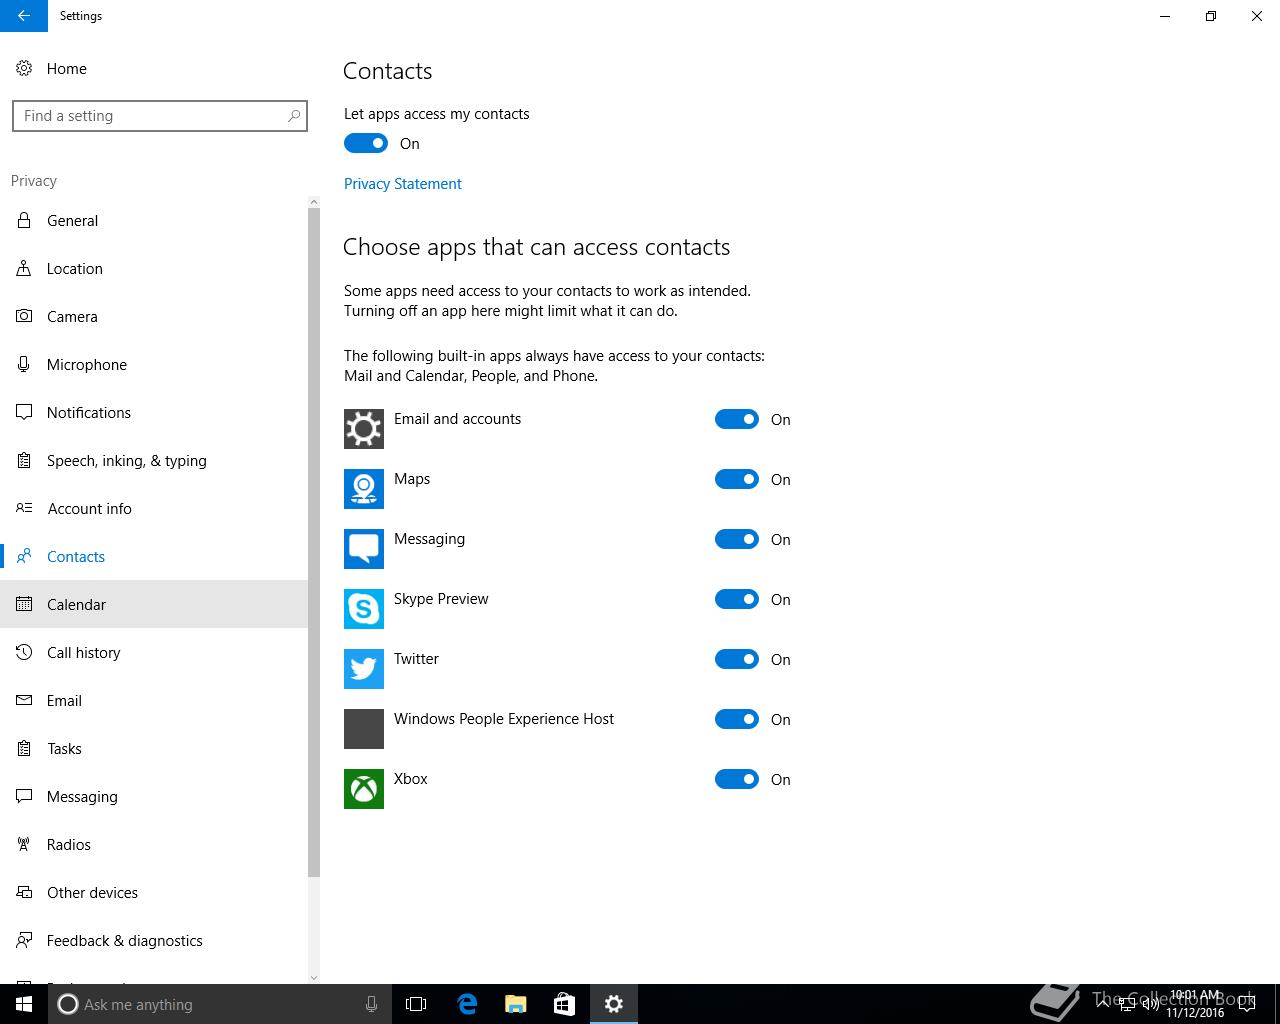The image size is (1280, 1024).
Task: Click the Speech, inking, & typing icon
Action: 24,461
